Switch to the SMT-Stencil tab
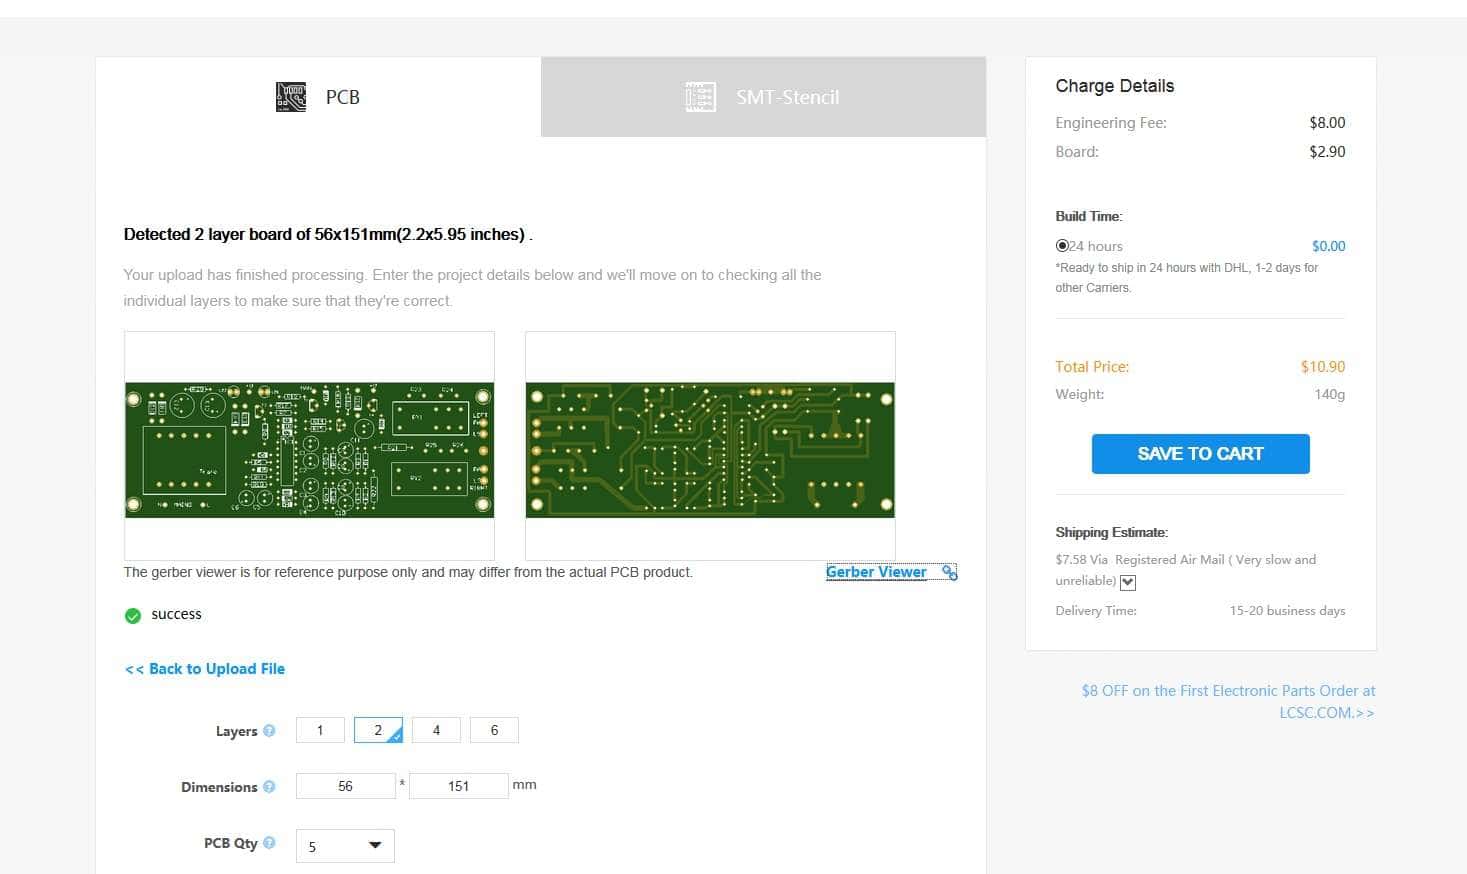The height and width of the screenshot is (874, 1467). pyautogui.click(x=763, y=97)
